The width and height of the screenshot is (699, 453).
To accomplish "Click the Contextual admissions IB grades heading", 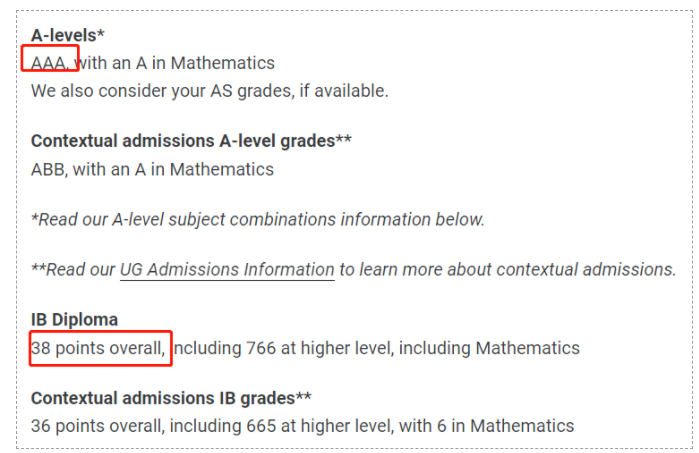I will pyautogui.click(x=171, y=398).
